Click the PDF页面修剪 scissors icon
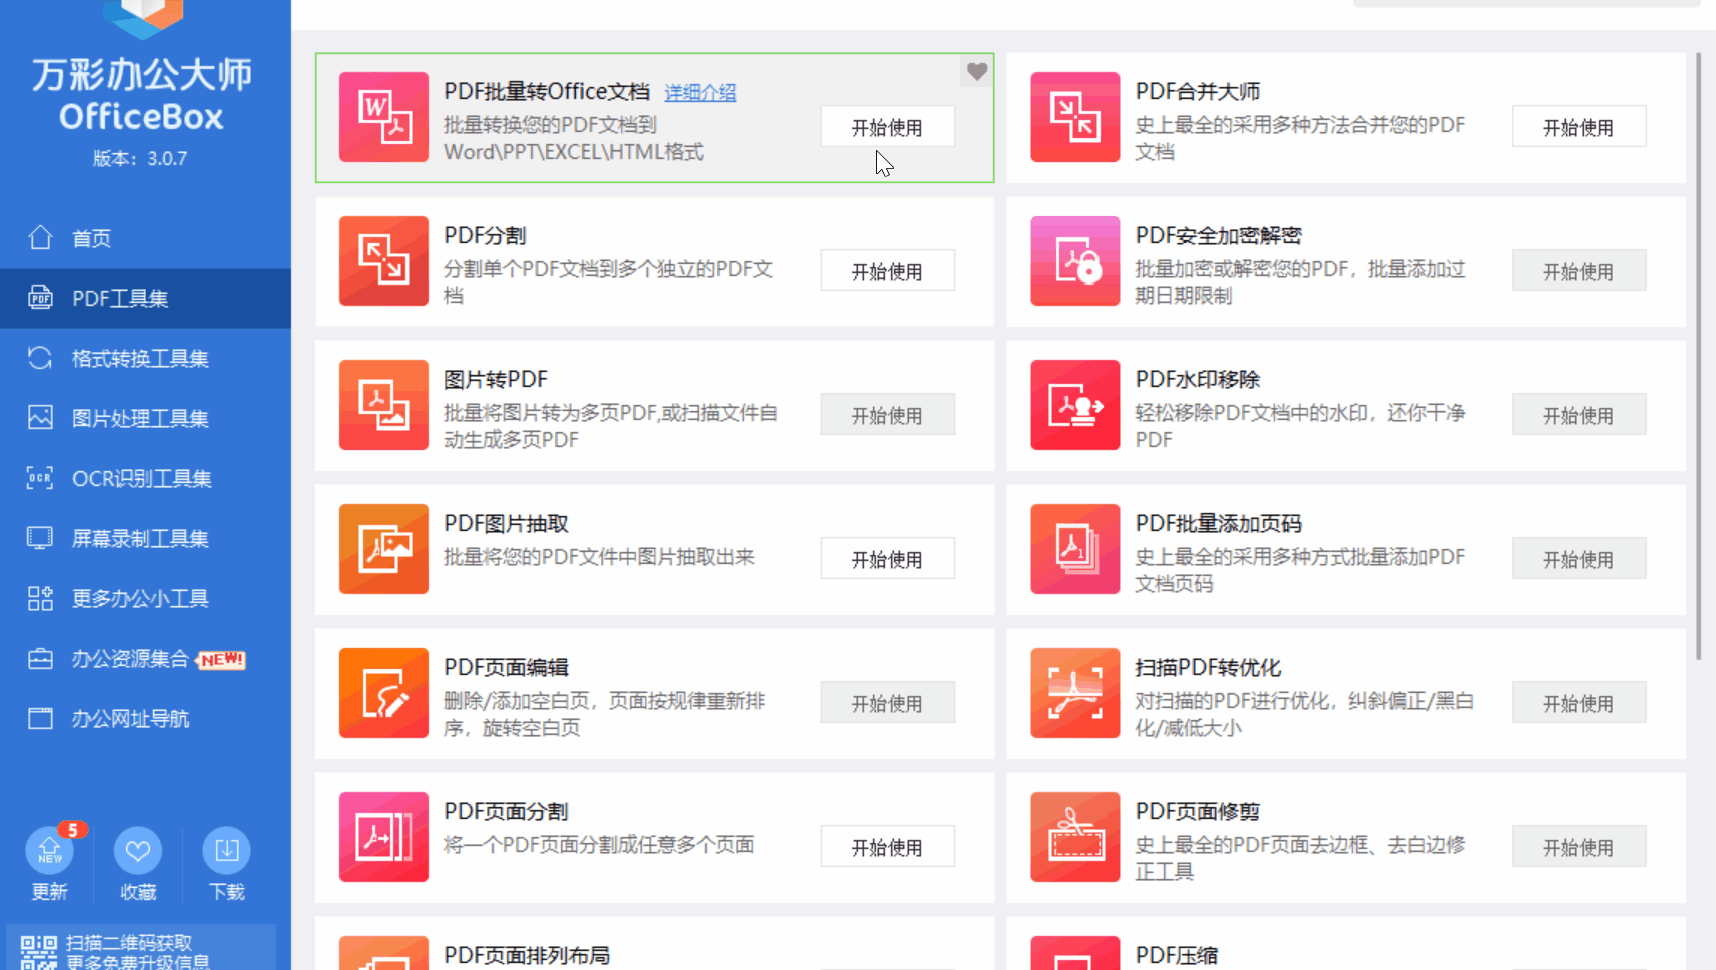The width and height of the screenshot is (1716, 970). 1075,837
